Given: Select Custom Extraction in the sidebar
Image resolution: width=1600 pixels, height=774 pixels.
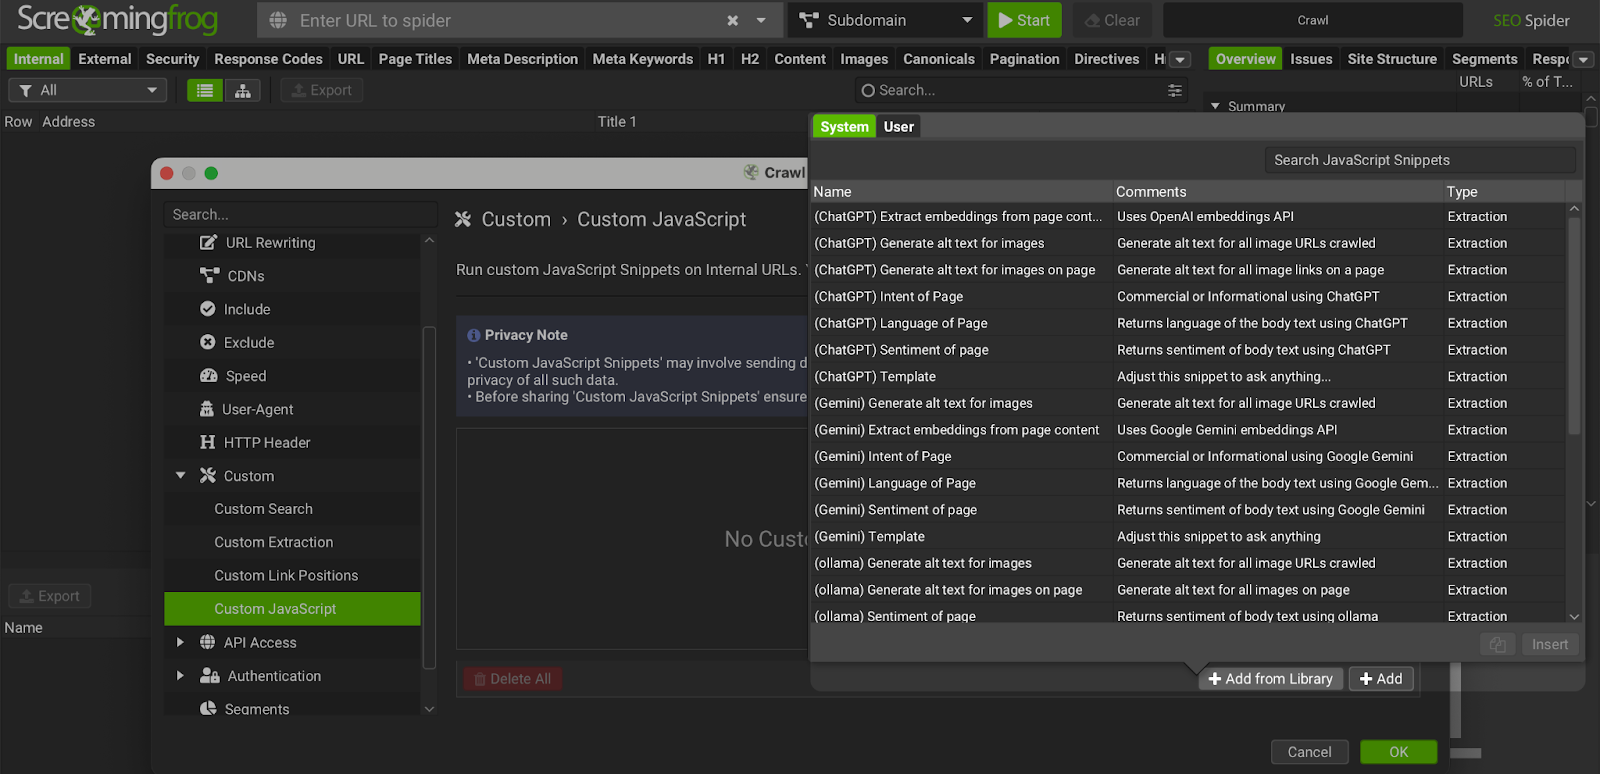Looking at the screenshot, I should point(292,542).
